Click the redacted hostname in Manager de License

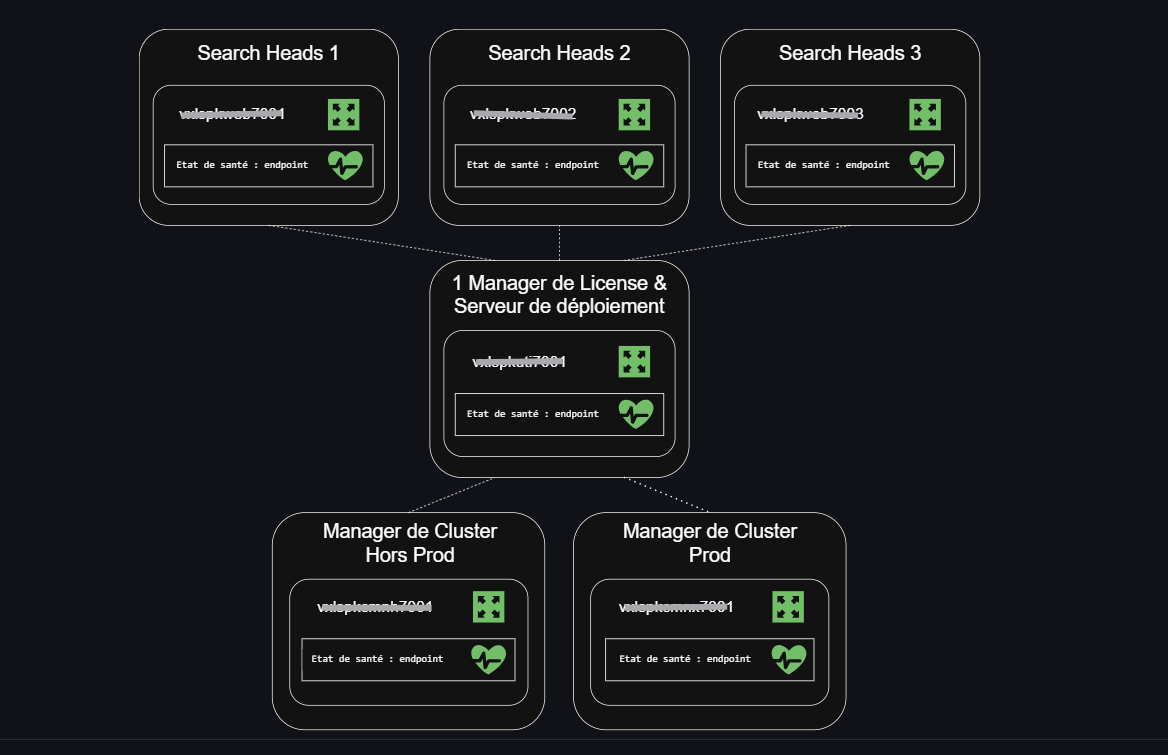[519, 362]
